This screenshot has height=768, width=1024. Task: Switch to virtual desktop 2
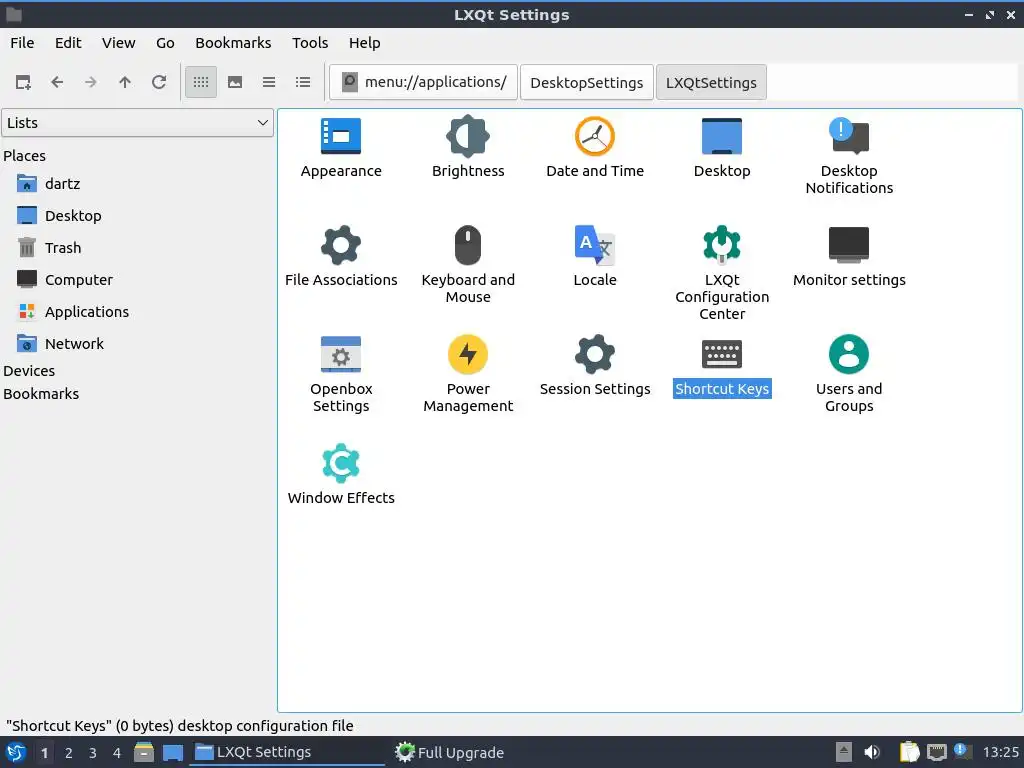click(x=69, y=753)
